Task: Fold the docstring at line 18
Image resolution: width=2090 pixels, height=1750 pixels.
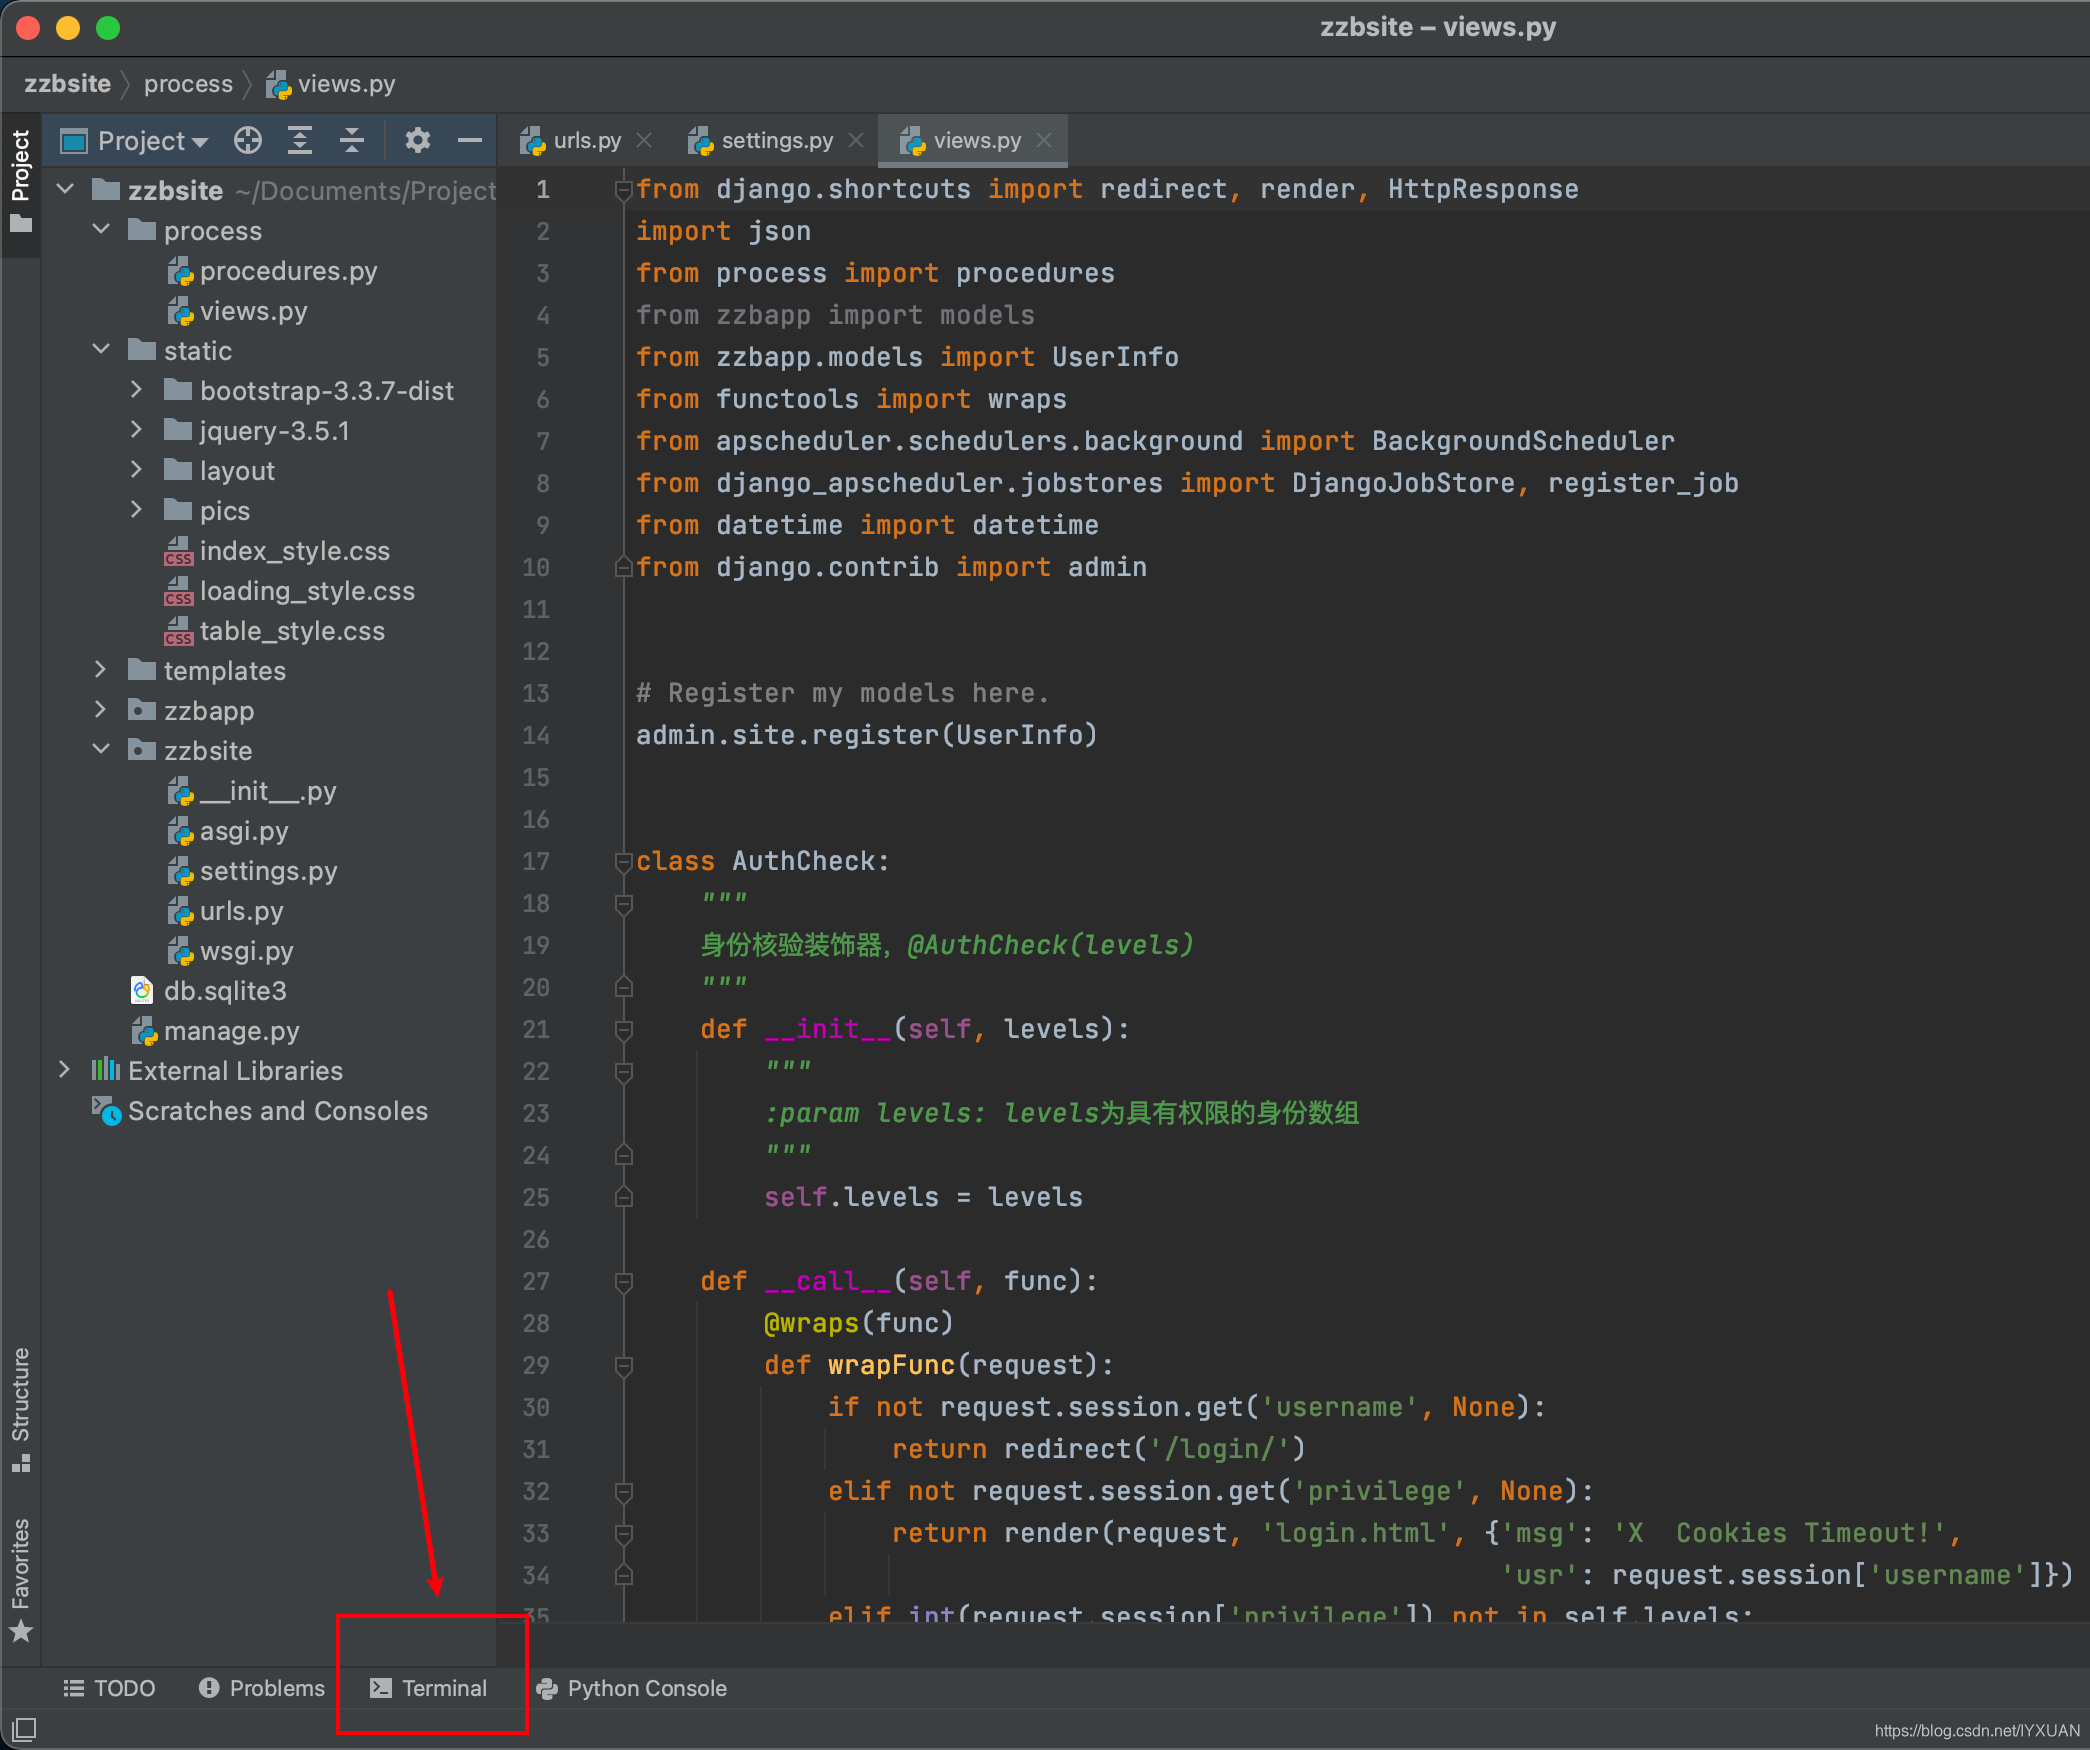Action: (x=623, y=903)
